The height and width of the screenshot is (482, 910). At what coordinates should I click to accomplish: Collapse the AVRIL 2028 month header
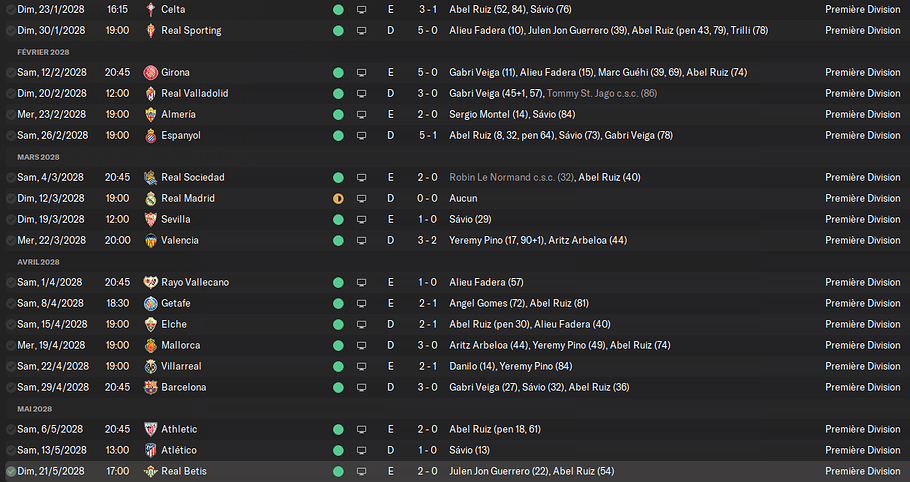[38, 262]
